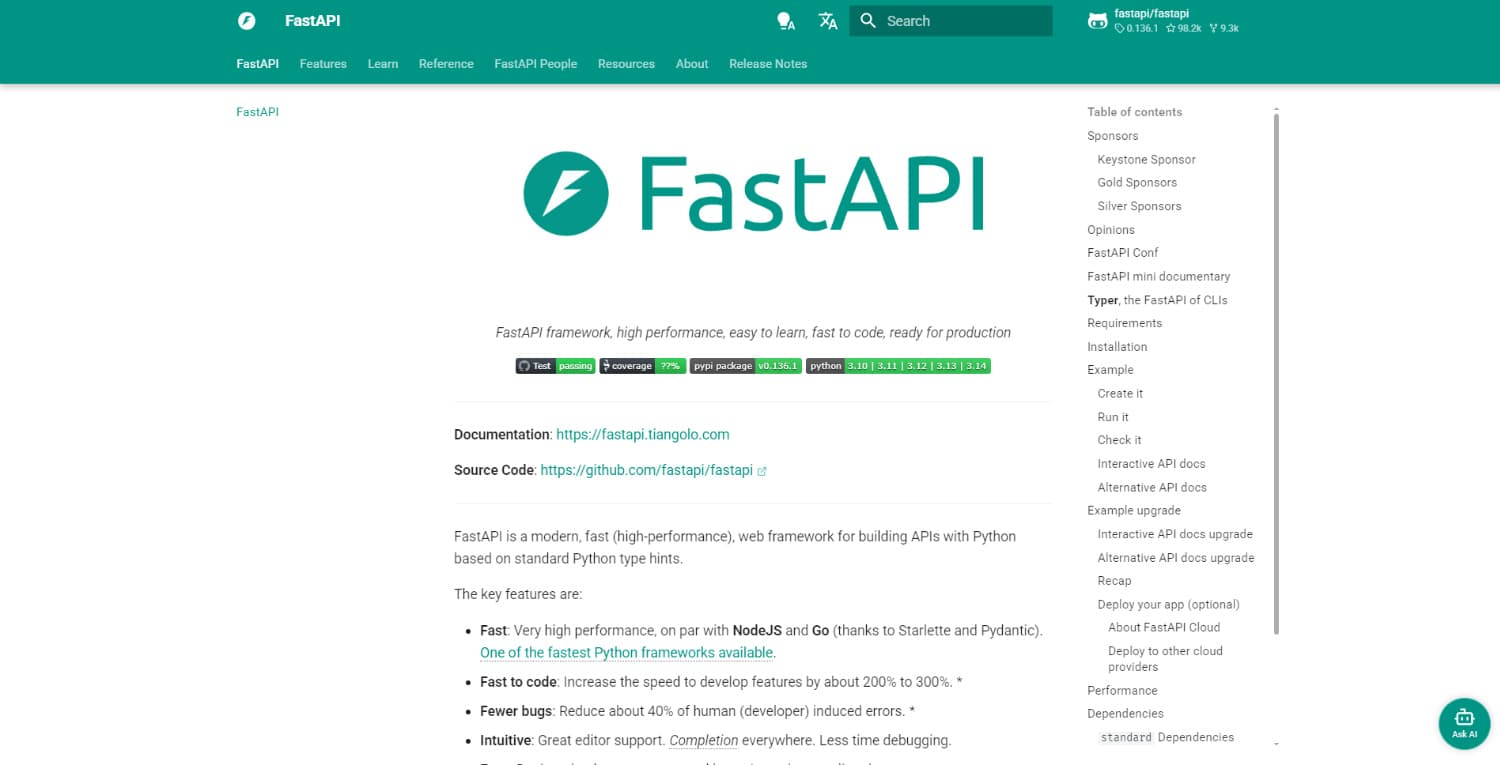Screen dimensions: 1500x765
Task: Open the FastAPI People tab
Action: [x=536, y=64]
